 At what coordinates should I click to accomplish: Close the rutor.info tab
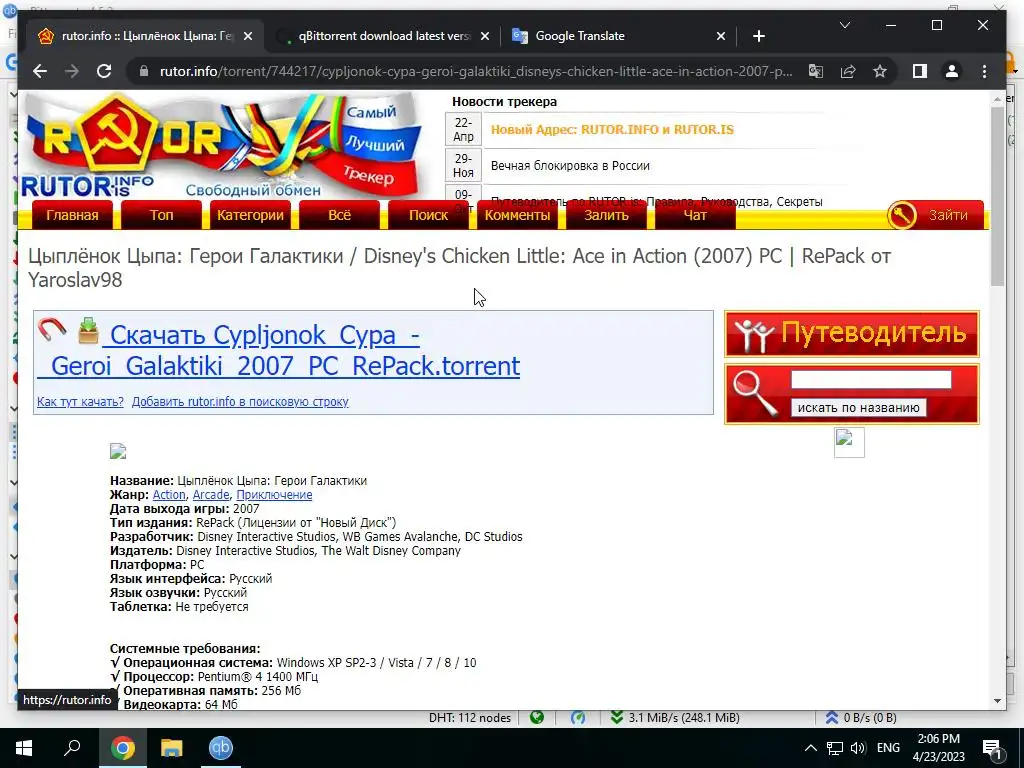[248, 37]
